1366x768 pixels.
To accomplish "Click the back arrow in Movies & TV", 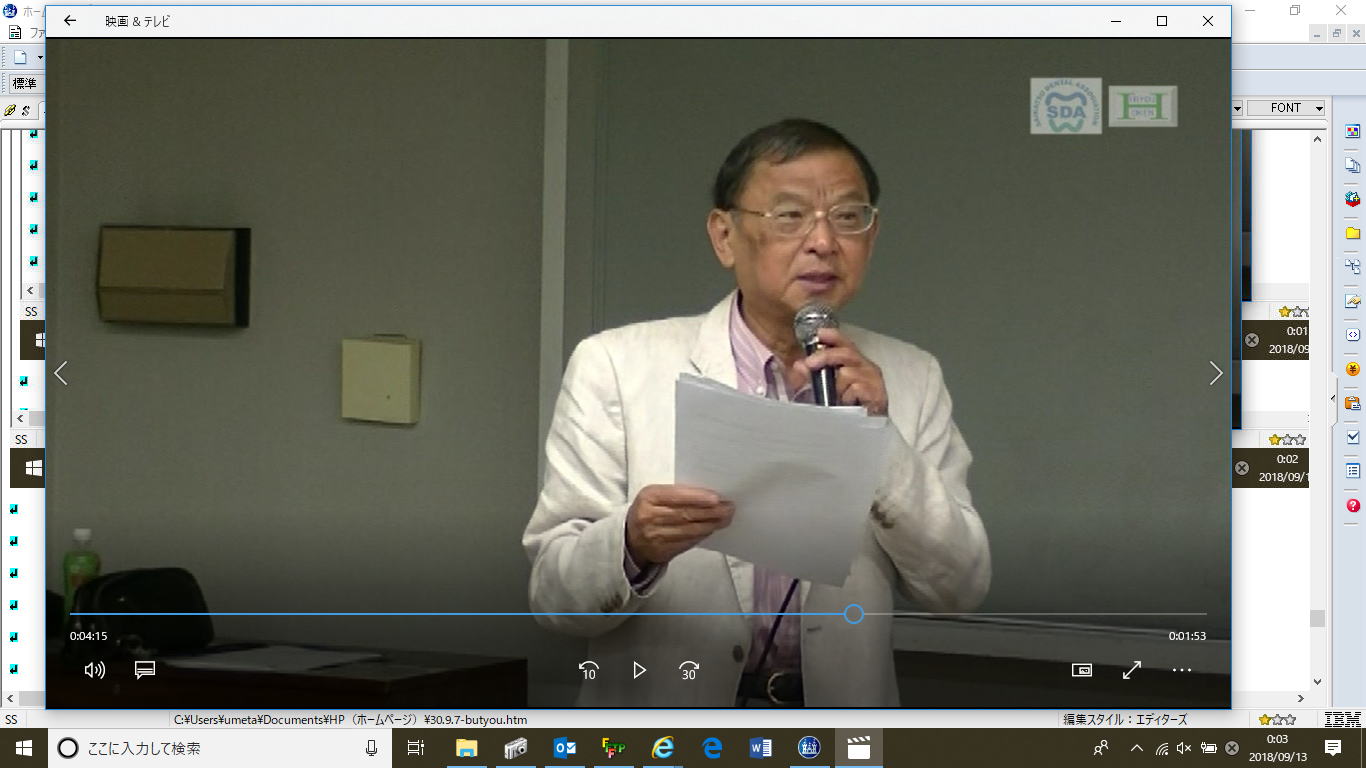I will click(x=70, y=21).
